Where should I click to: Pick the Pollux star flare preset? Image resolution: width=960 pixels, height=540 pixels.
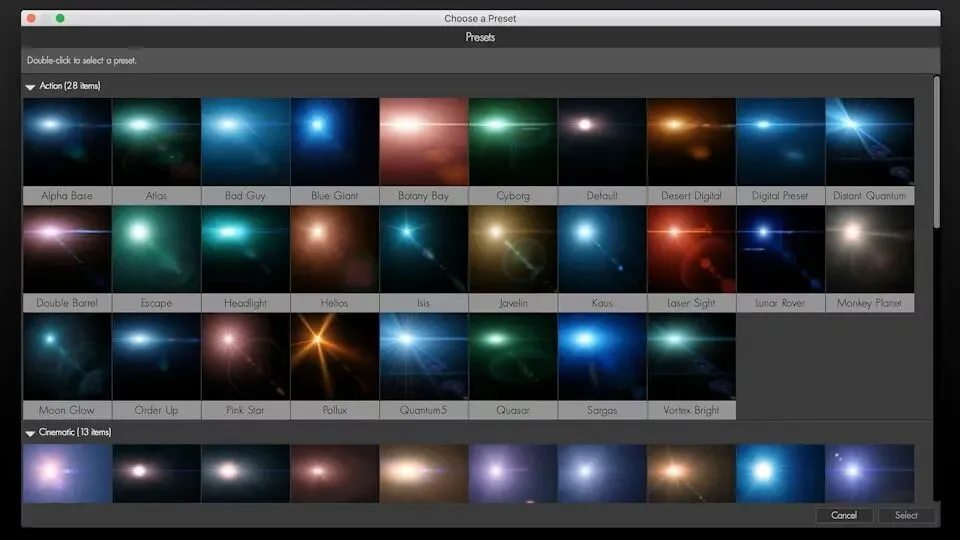click(334, 357)
